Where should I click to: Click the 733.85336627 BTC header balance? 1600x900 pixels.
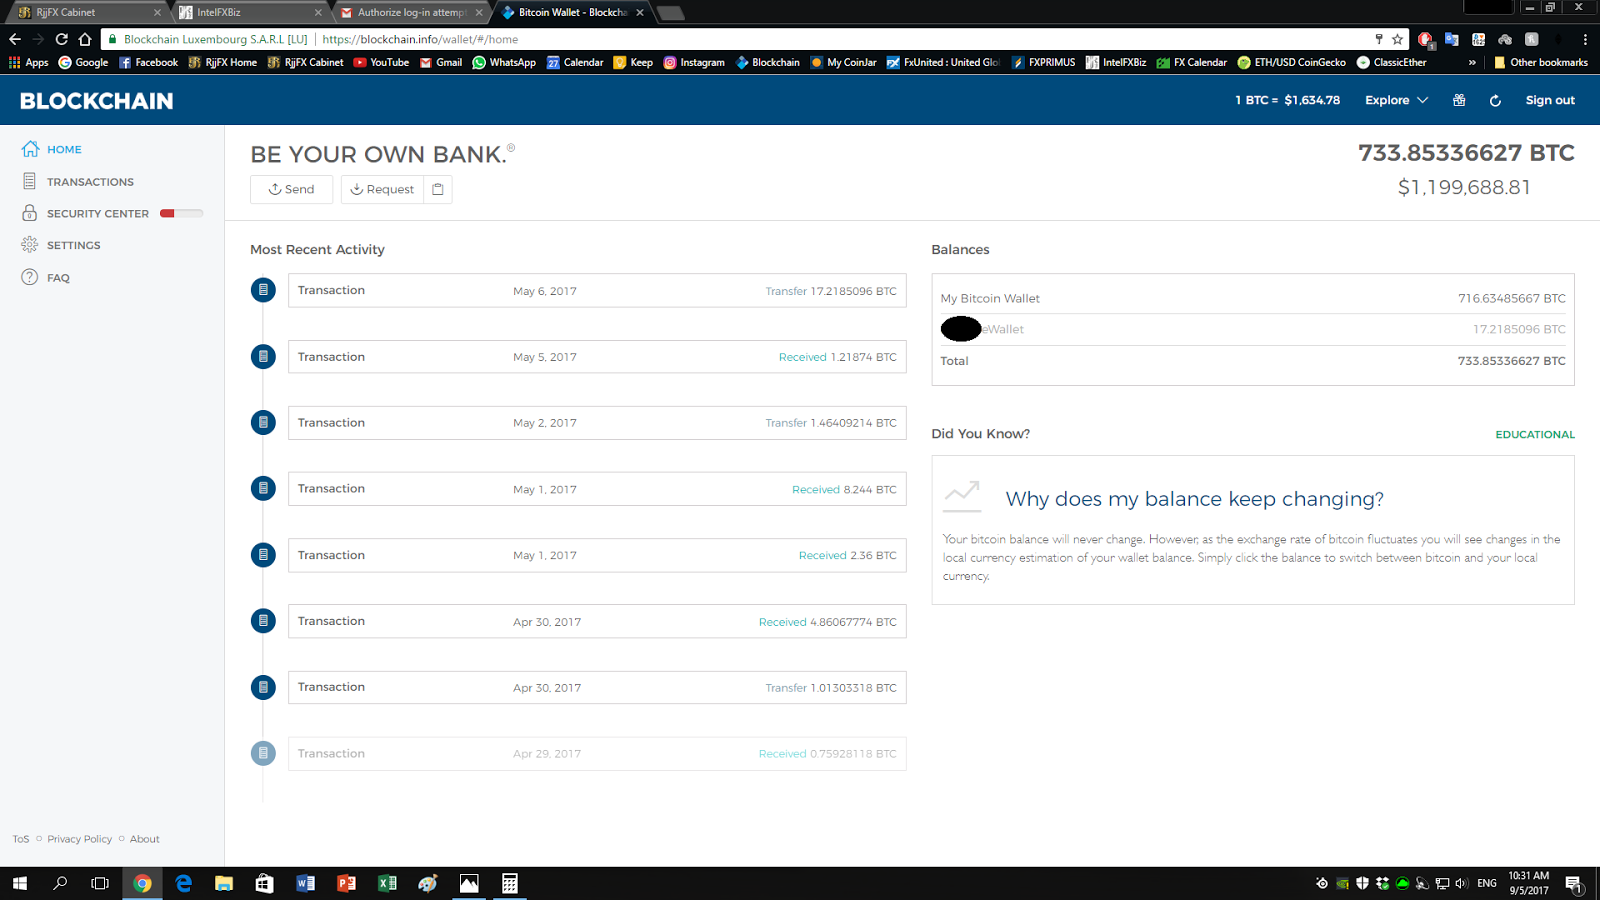click(x=1466, y=153)
